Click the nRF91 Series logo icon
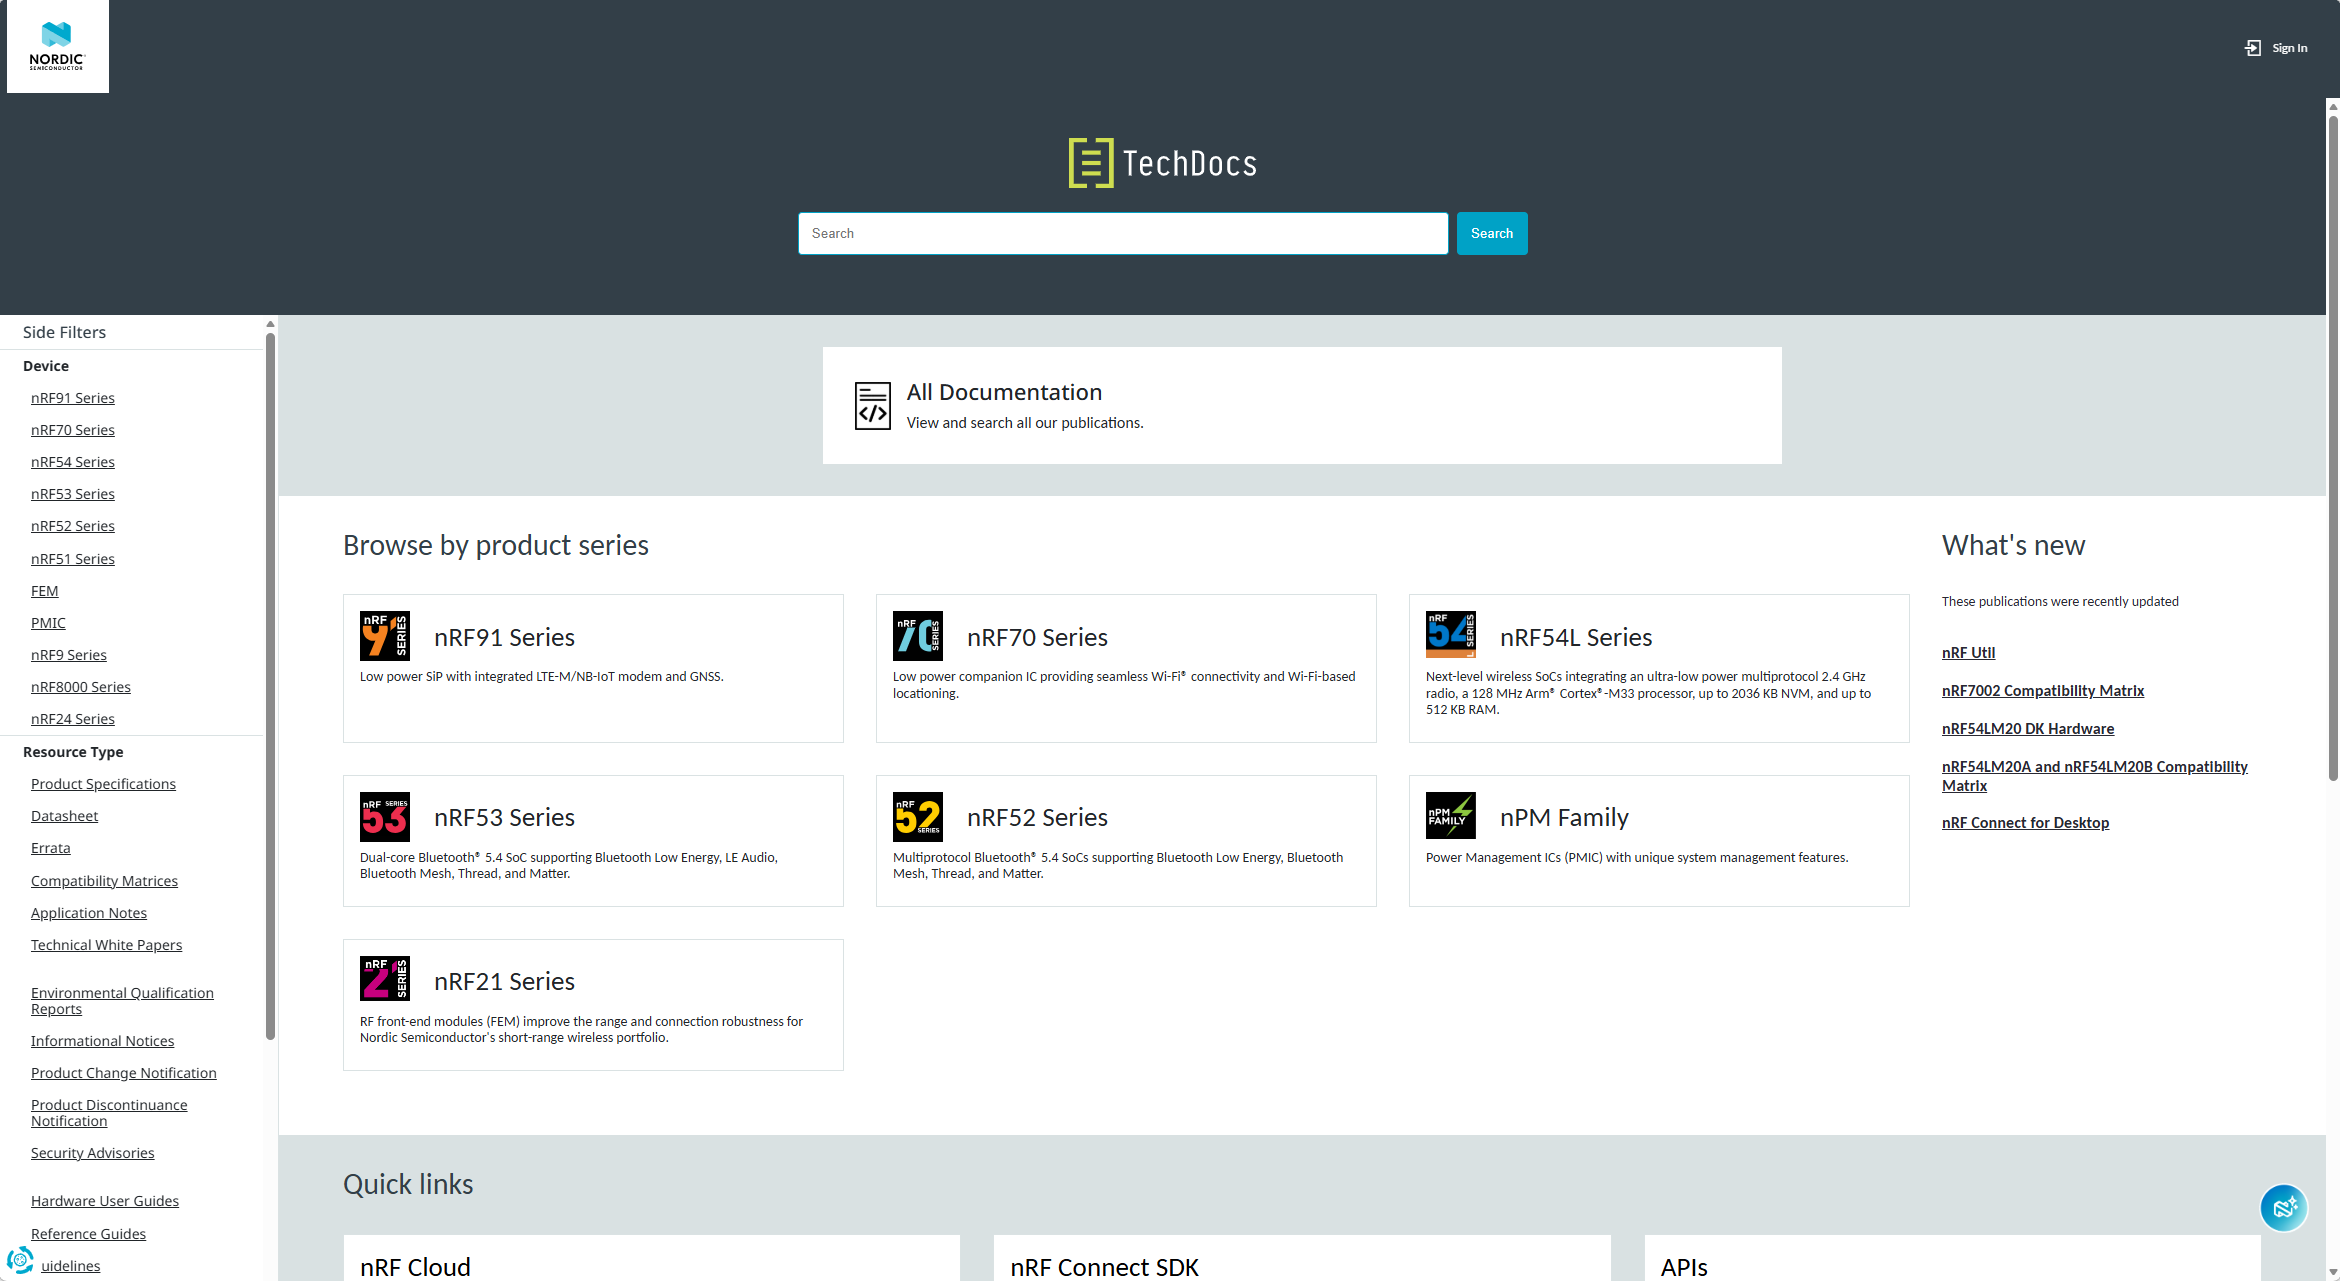This screenshot has height=1281, width=2340. [385, 636]
